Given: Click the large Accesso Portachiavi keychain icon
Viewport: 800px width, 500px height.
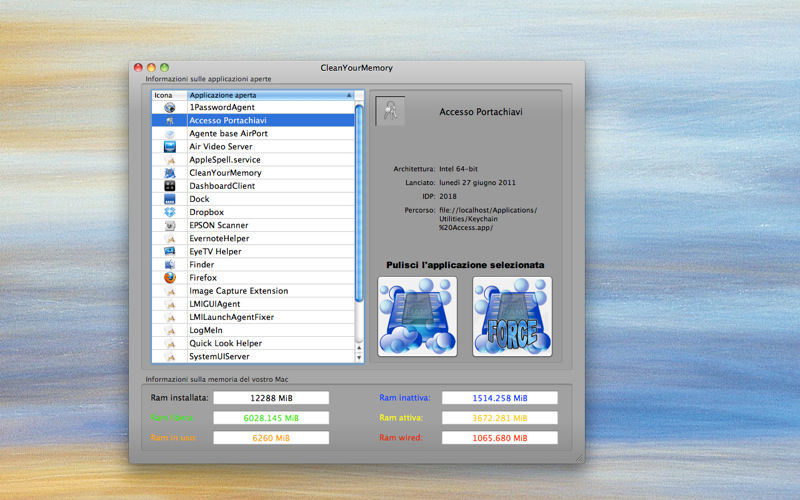Looking at the screenshot, I should click(x=390, y=111).
